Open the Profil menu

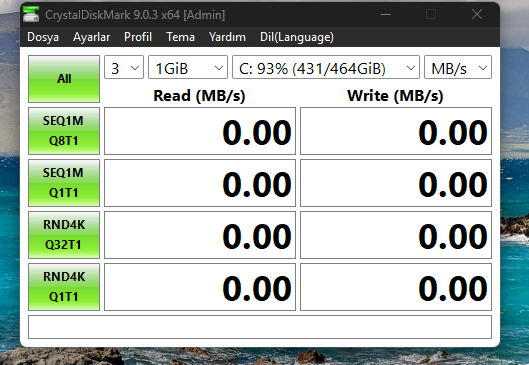pyautogui.click(x=138, y=37)
